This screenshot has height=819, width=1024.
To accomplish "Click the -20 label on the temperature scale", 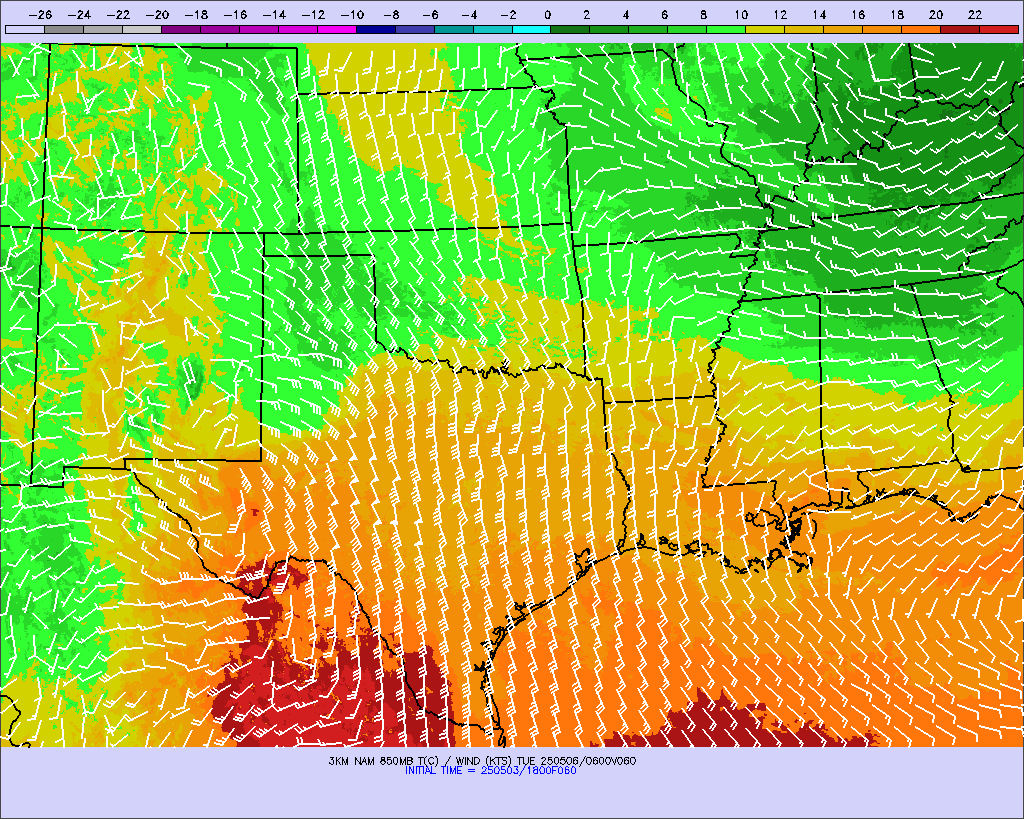I will (x=157, y=14).
